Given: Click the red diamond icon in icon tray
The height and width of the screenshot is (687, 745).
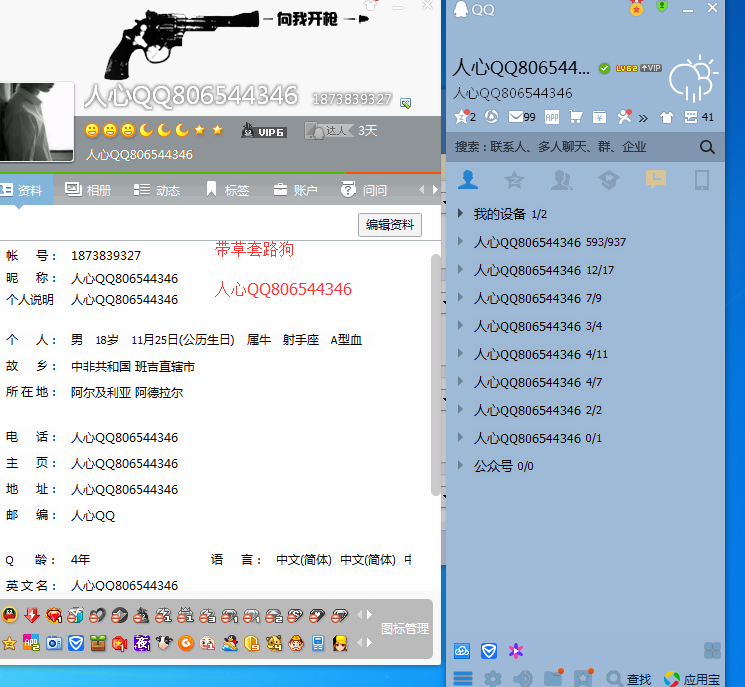Looking at the screenshot, I should pos(54,615).
